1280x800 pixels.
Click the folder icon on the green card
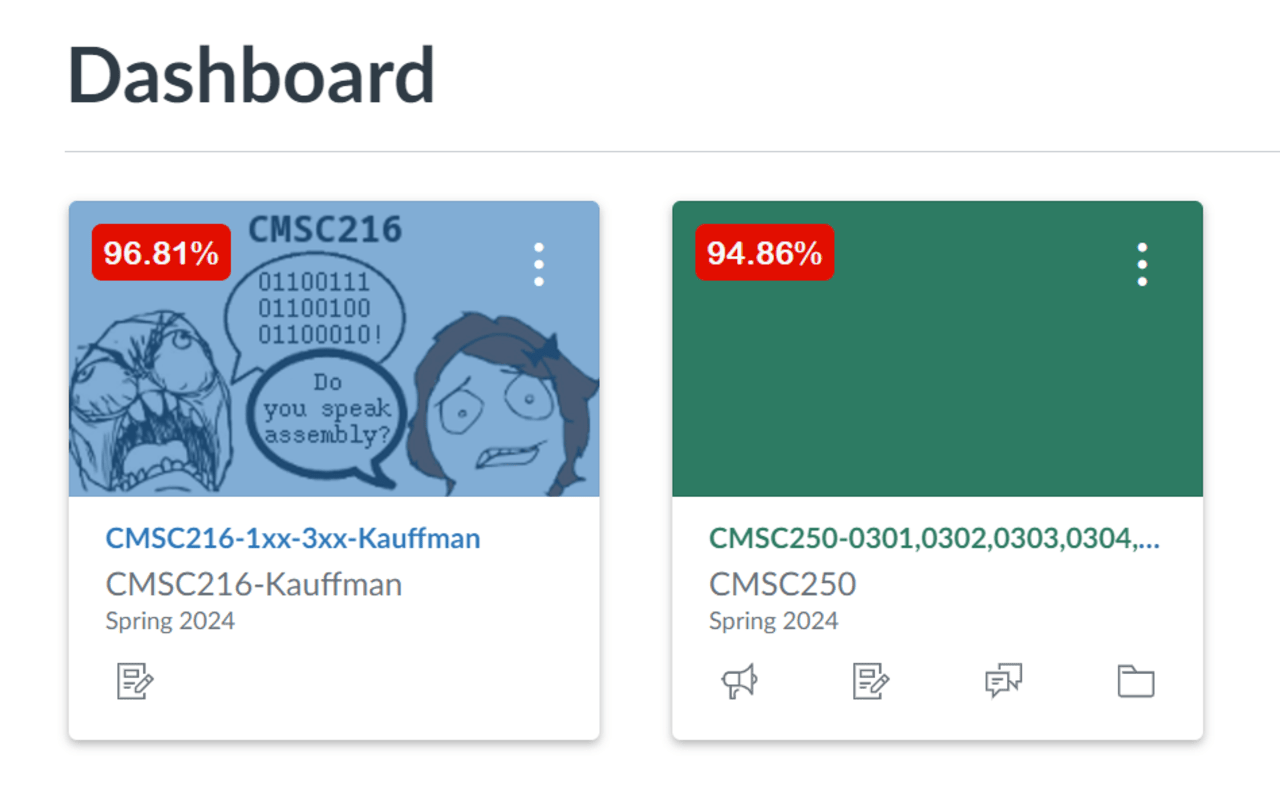1138,681
